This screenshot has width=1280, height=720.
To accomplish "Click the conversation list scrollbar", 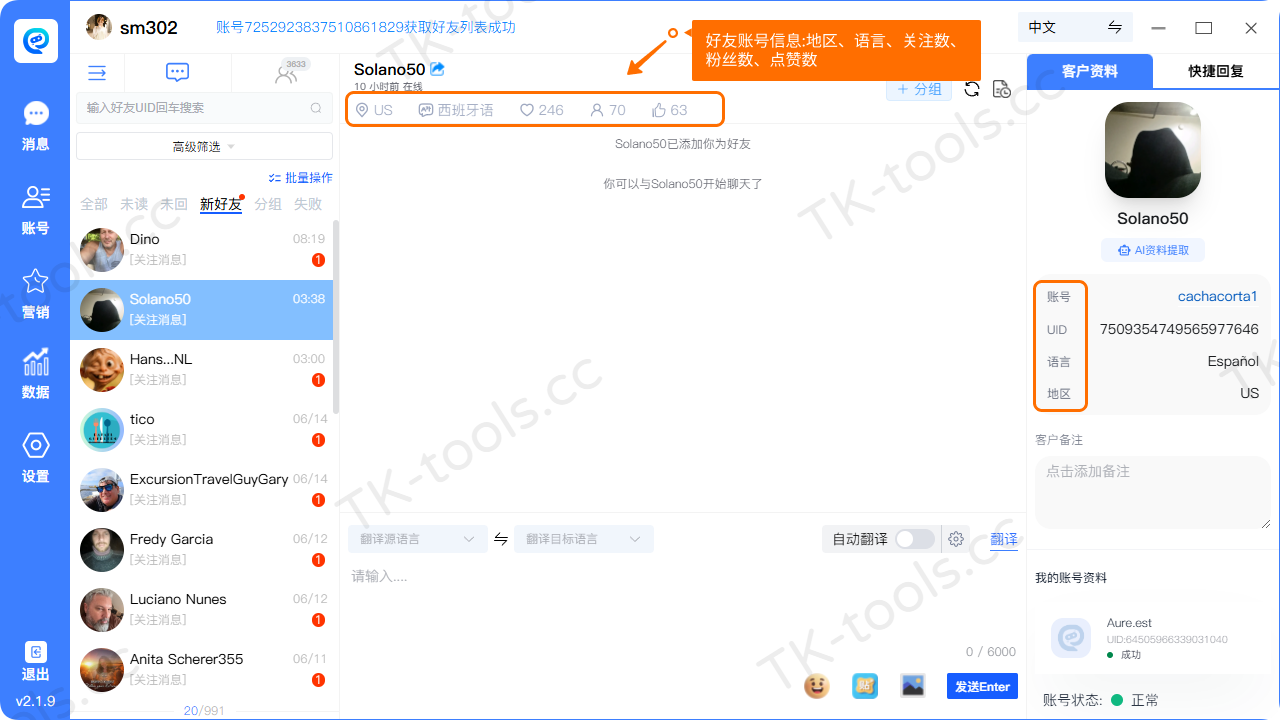I will point(336,317).
